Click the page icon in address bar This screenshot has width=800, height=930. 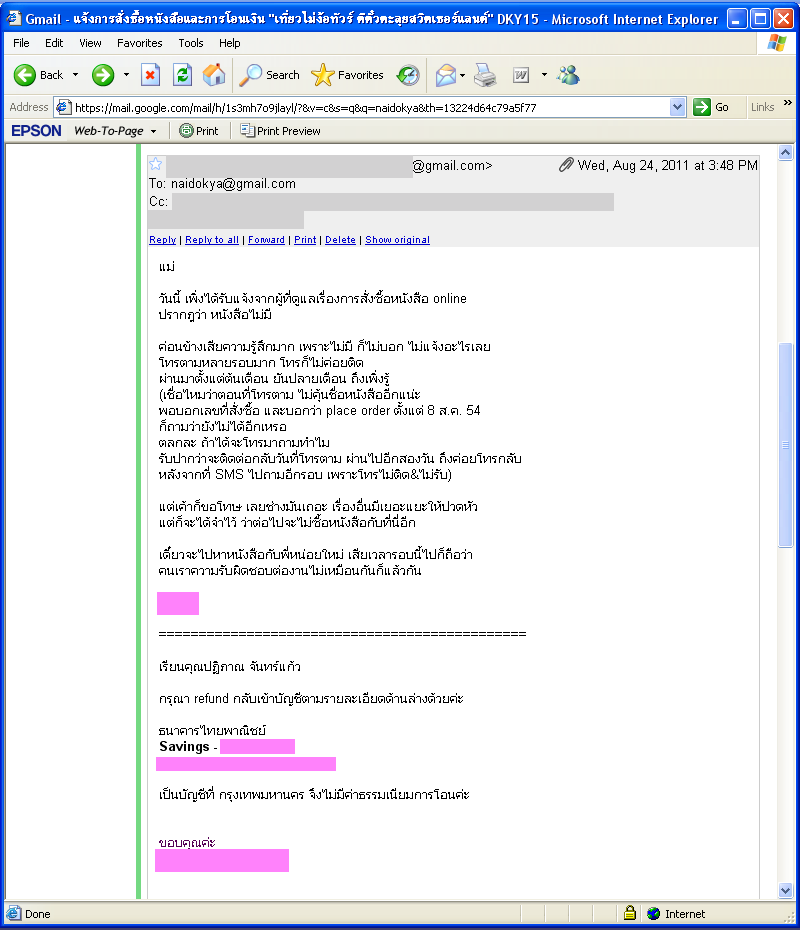[x=63, y=107]
